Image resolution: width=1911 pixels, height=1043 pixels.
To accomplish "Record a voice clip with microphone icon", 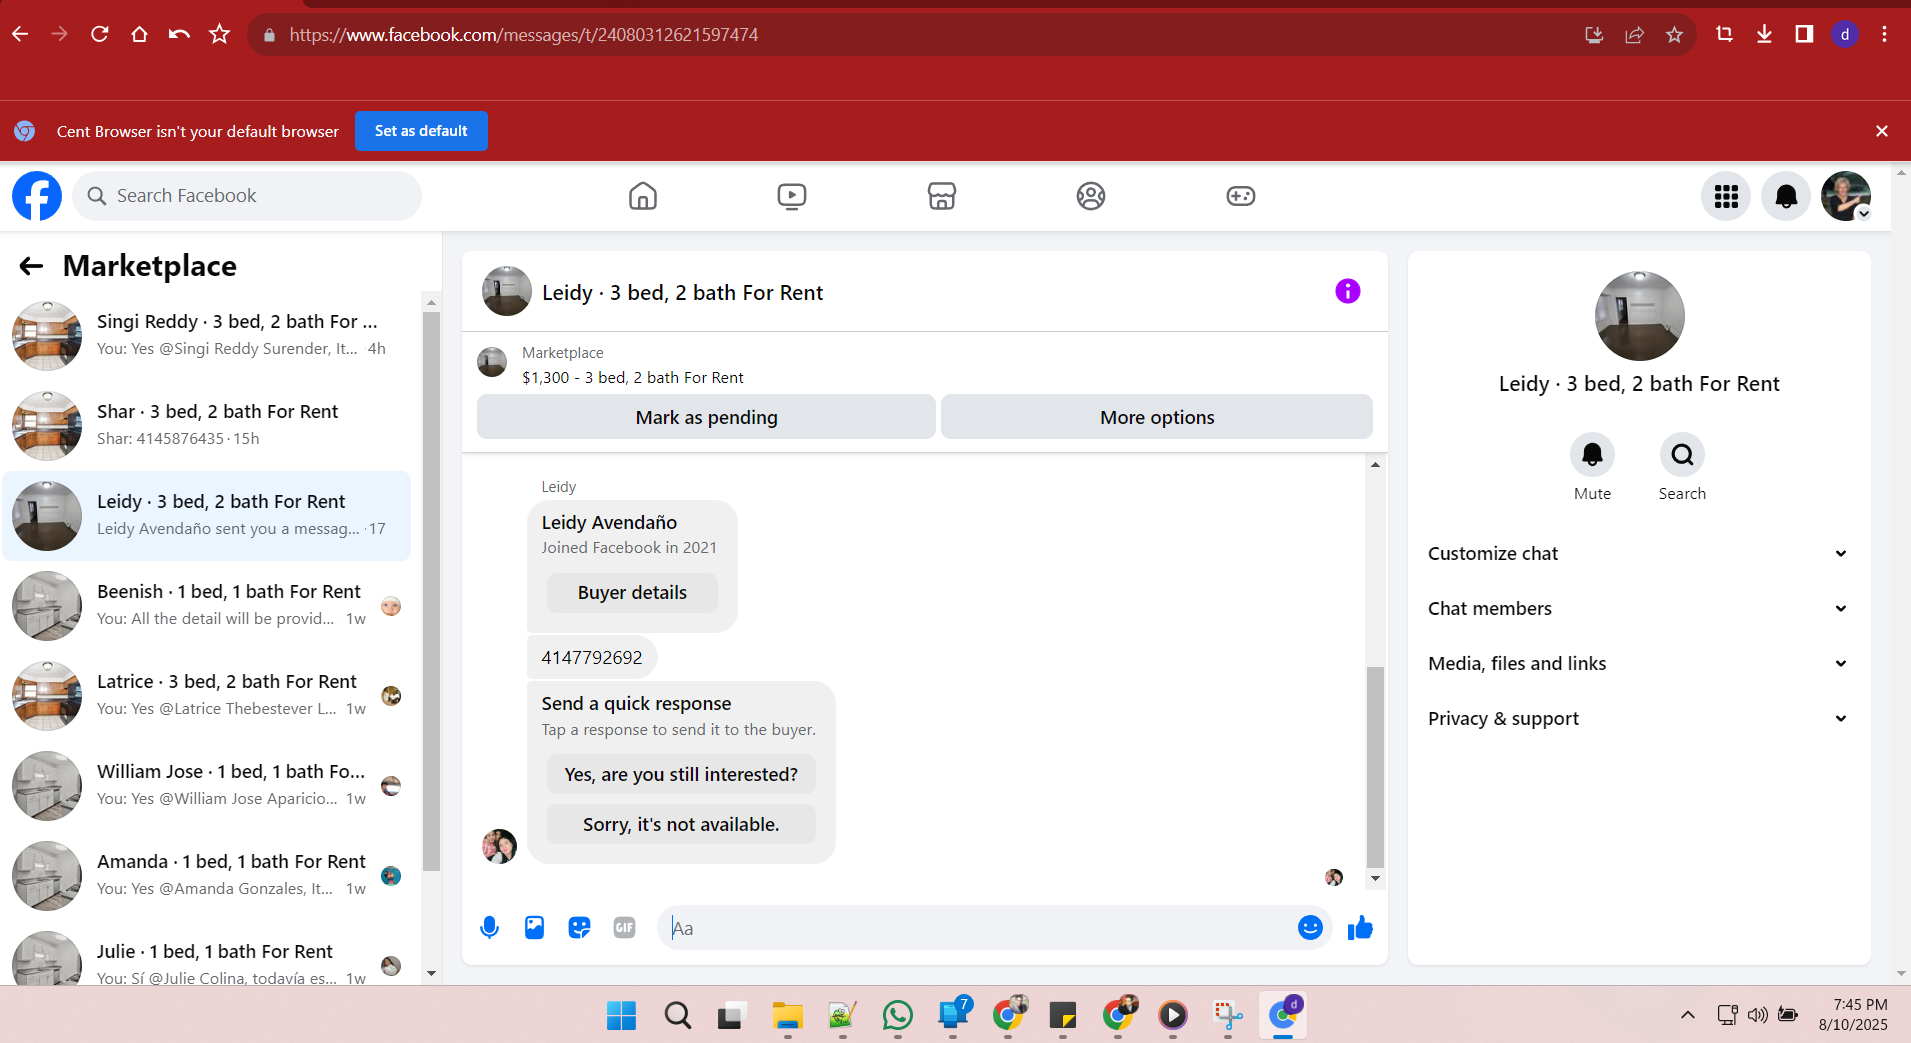I will pos(489,928).
